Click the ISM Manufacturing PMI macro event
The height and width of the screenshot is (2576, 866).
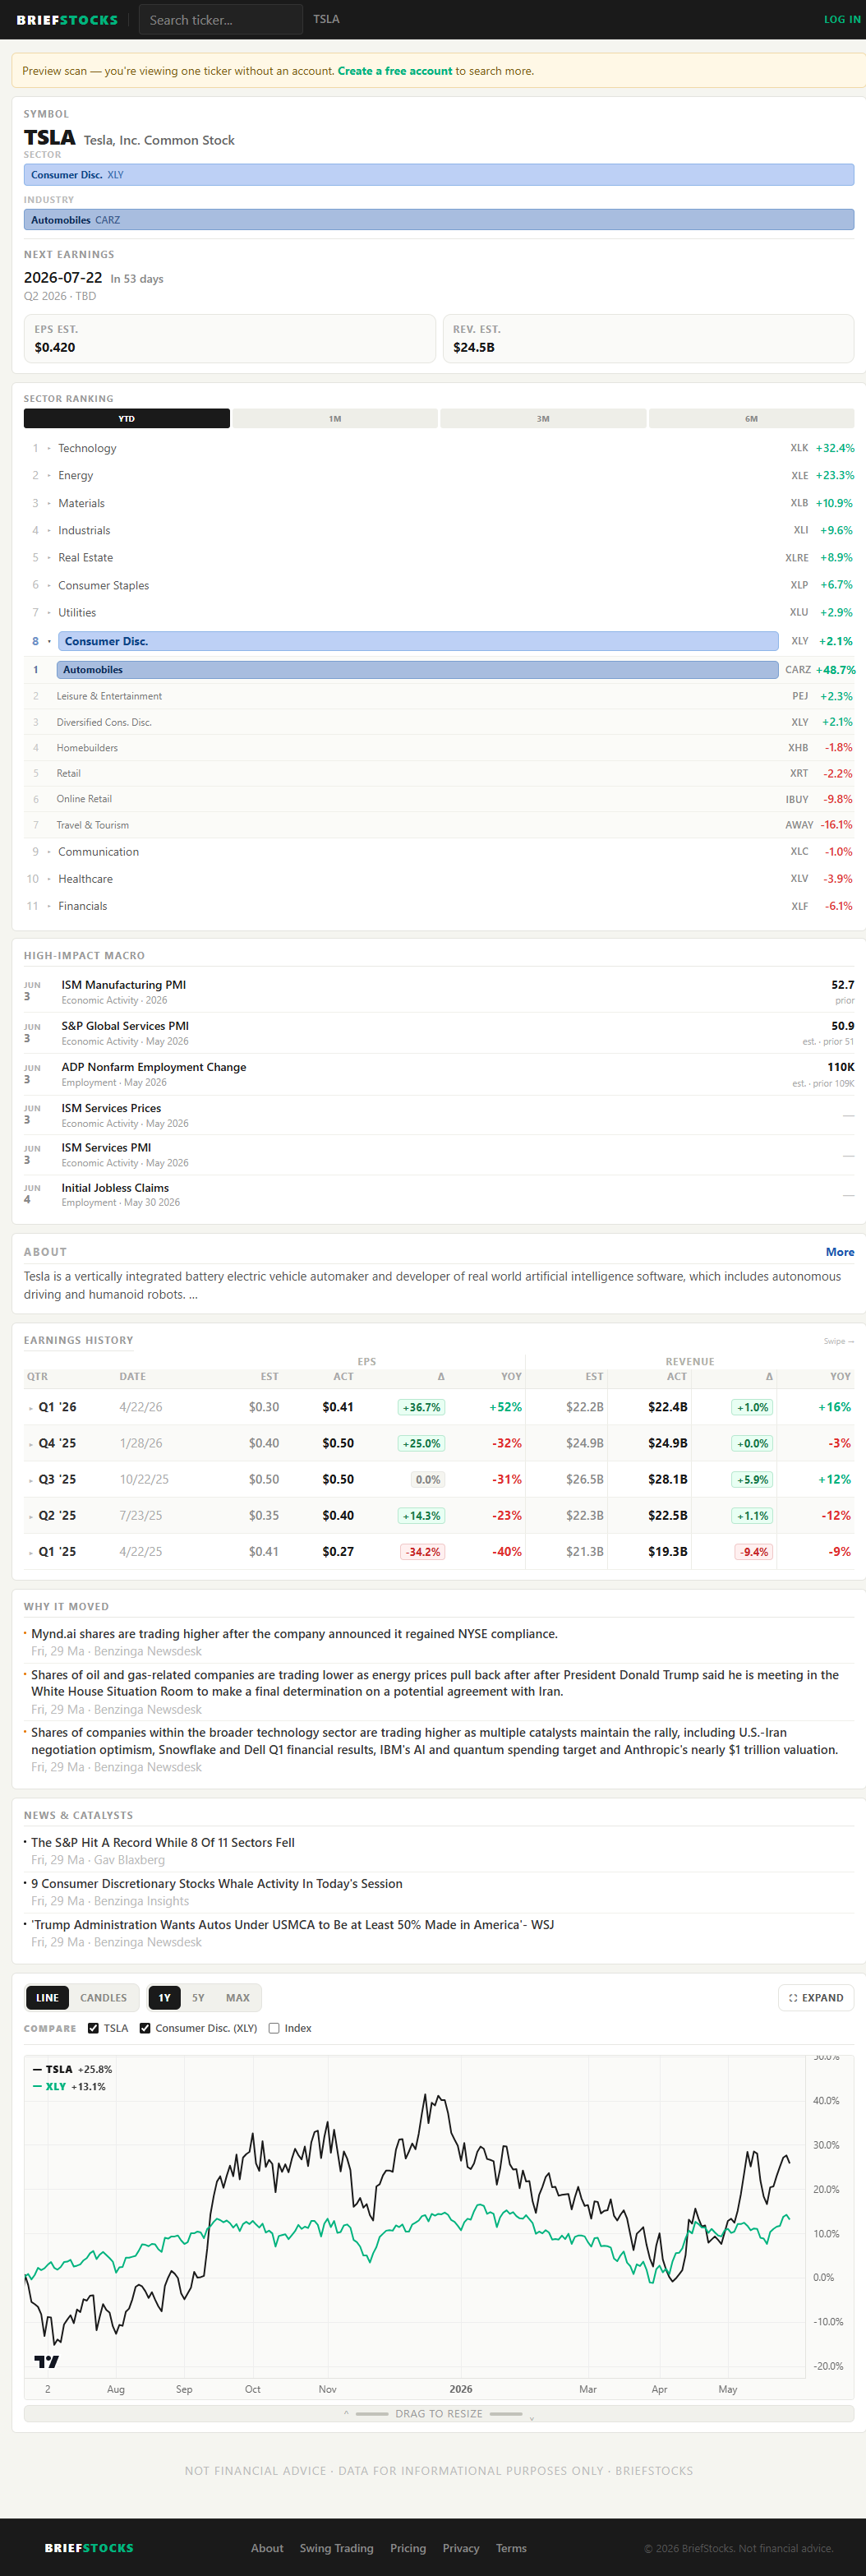(439, 992)
